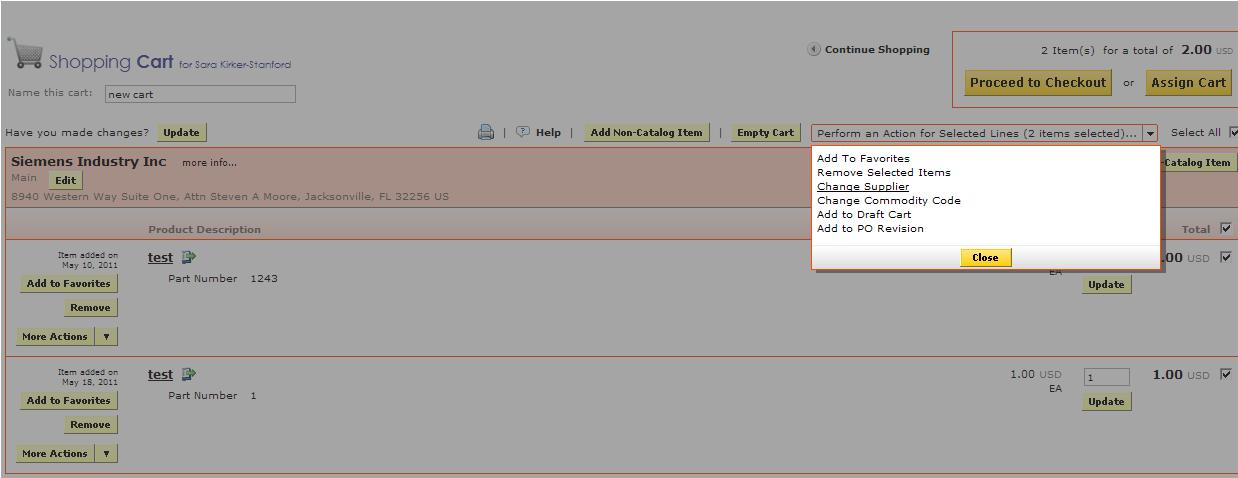Select Change Supplier from the action menu

tap(862, 186)
